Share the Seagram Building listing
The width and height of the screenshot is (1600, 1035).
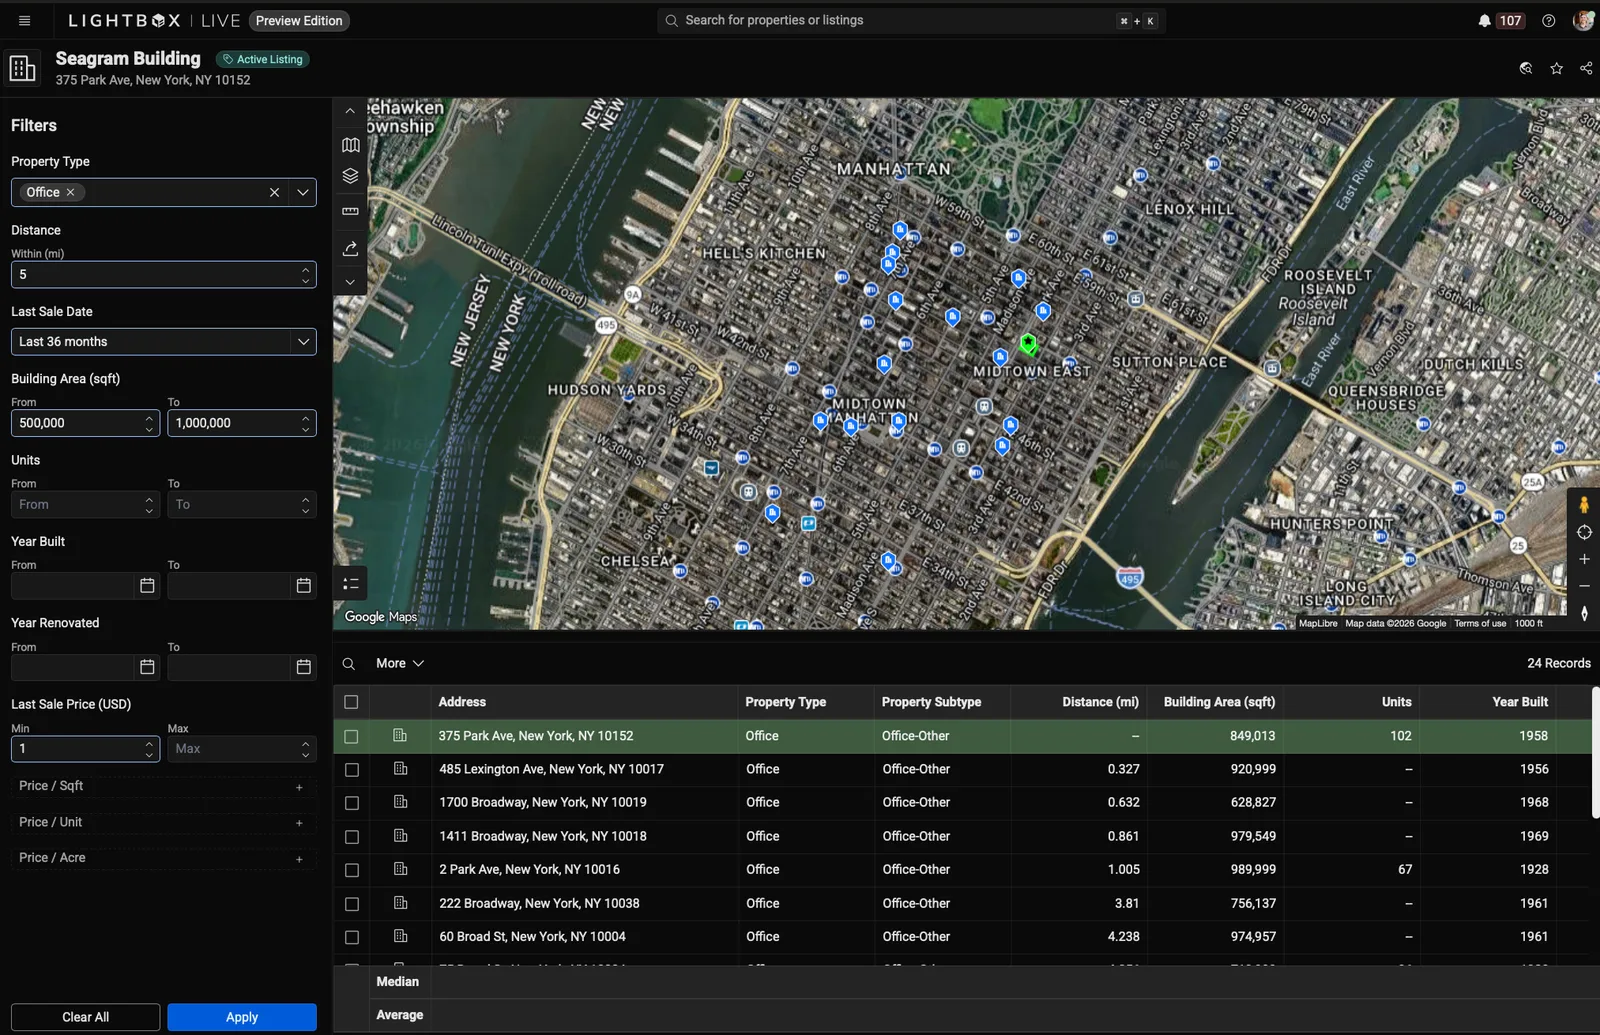coord(1586,68)
